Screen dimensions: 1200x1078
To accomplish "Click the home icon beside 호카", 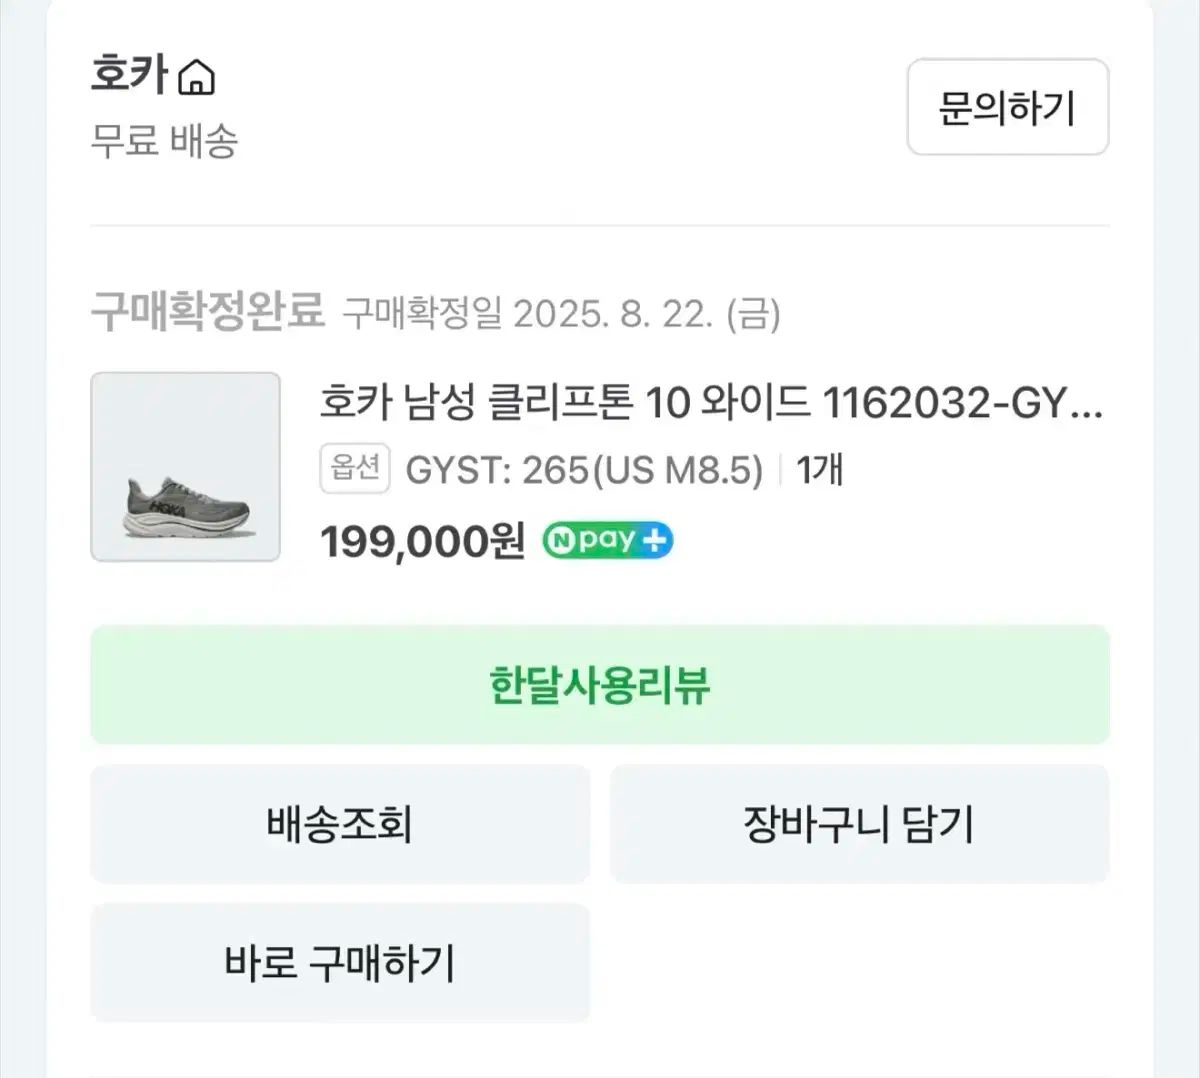I will coord(196,77).
